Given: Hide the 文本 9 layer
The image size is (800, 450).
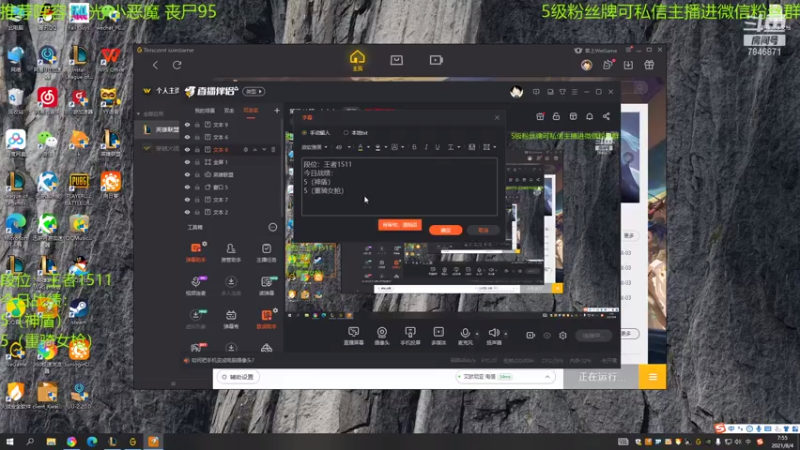Looking at the screenshot, I should click(187, 124).
